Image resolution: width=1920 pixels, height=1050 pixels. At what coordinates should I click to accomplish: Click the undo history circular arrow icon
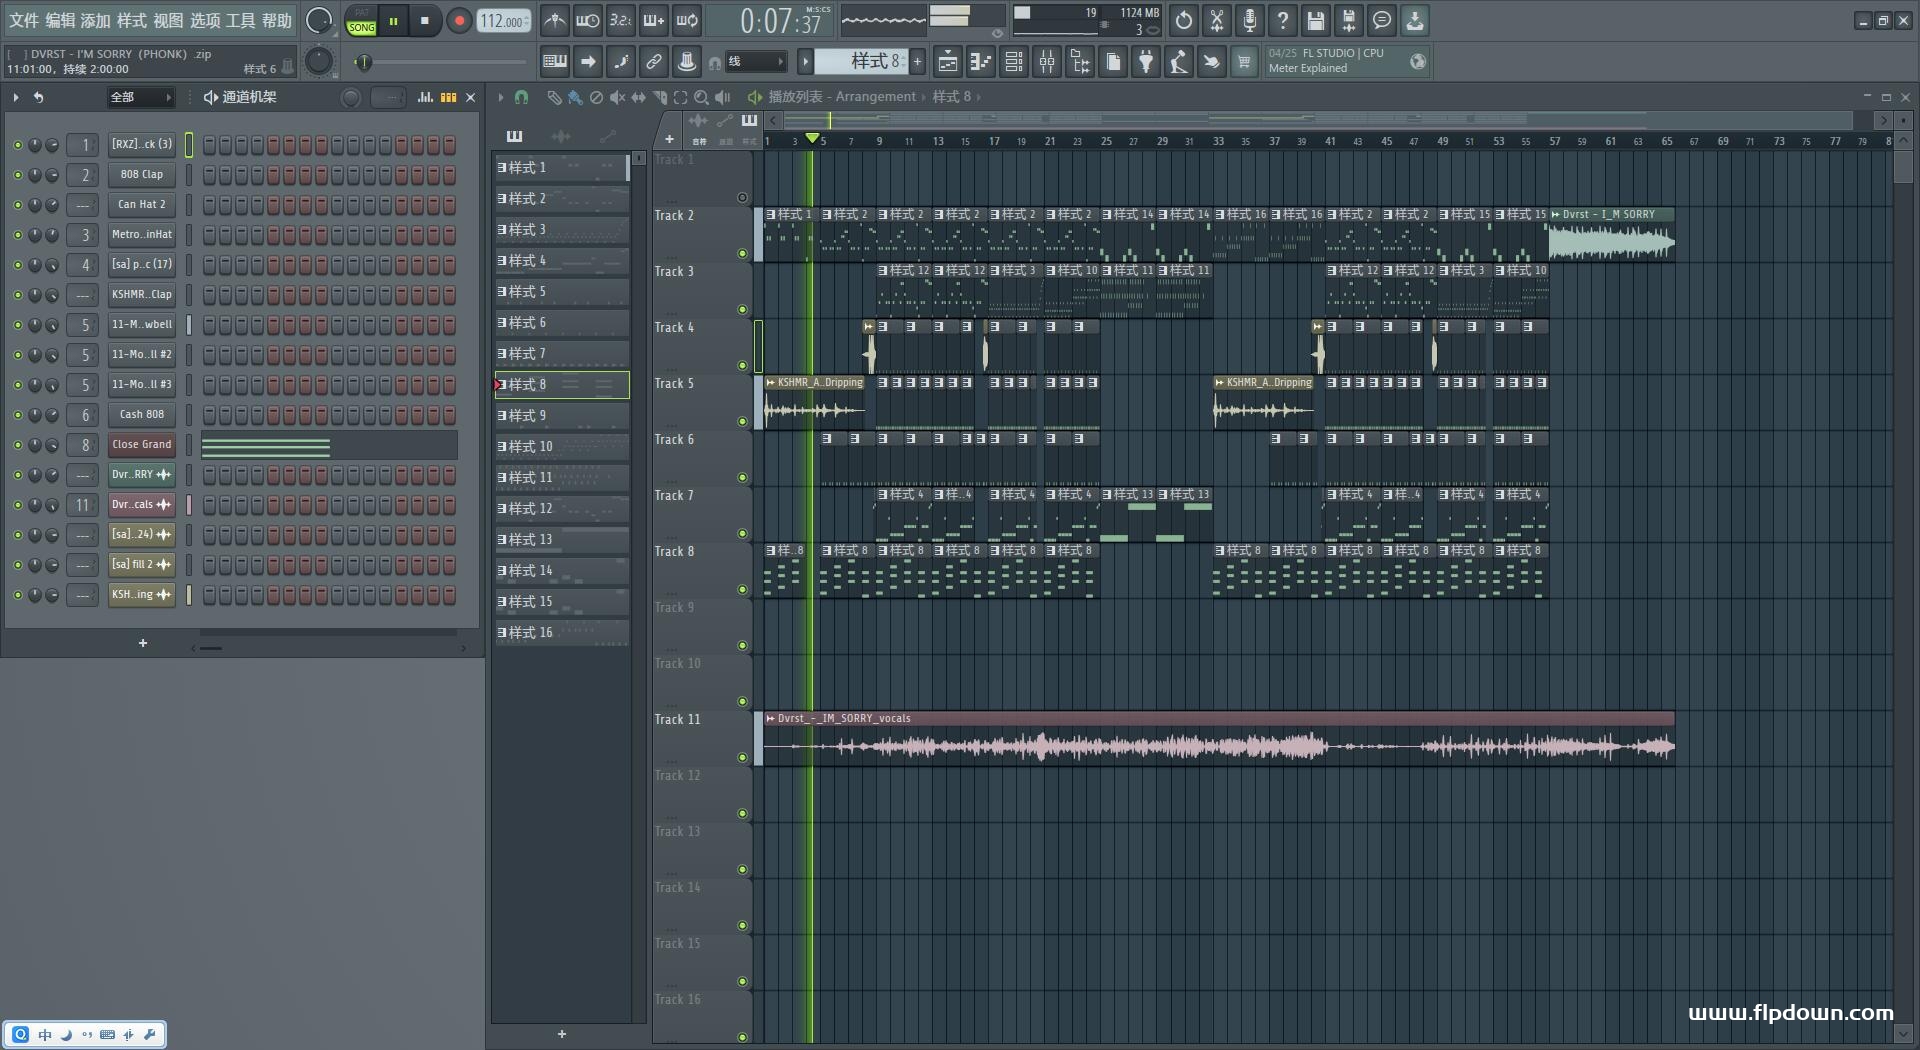(1184, 20)
